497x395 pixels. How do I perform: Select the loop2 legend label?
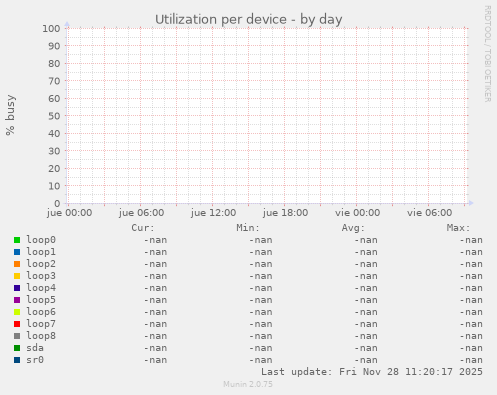(41, 264)
